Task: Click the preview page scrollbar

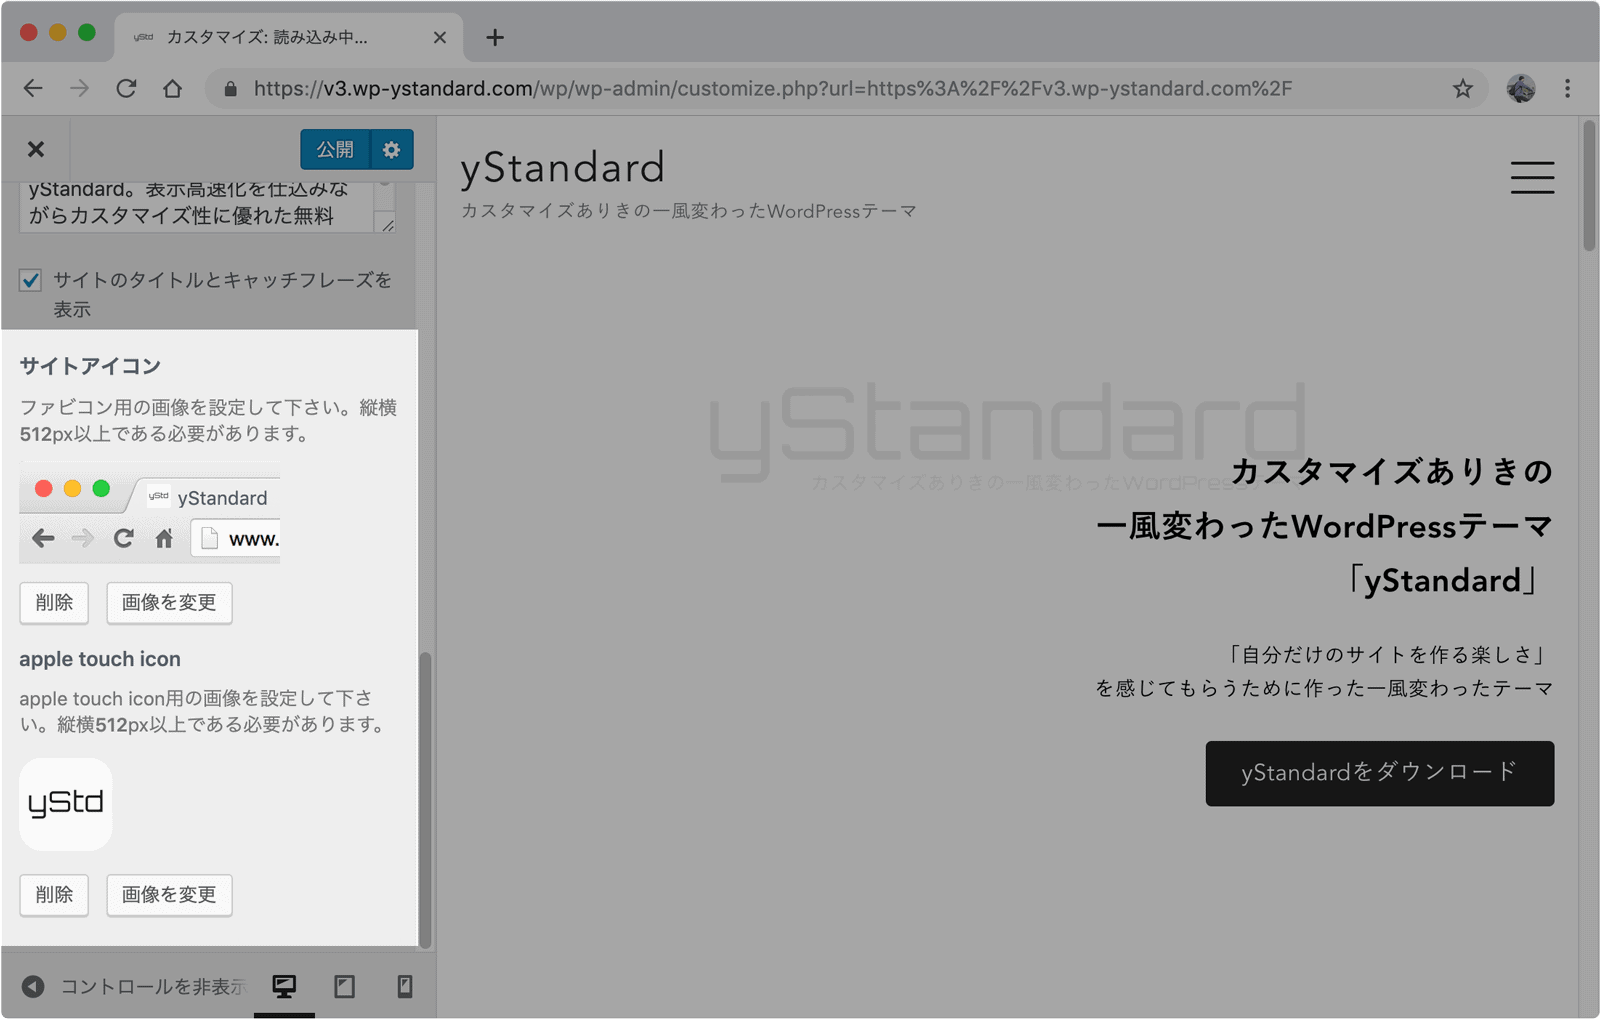Action: [1589, 186]
